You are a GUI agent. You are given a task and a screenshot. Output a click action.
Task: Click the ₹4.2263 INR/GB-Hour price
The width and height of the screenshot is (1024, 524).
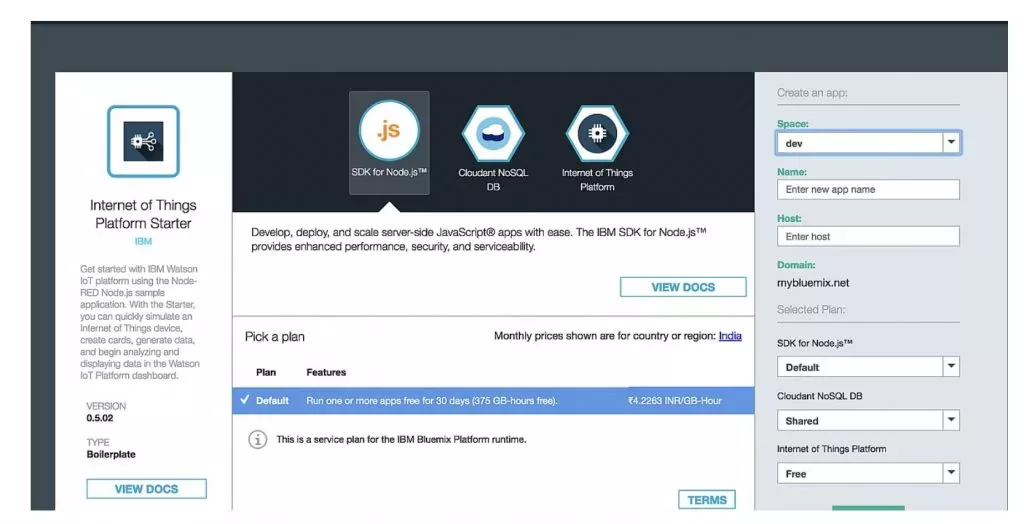coord(675,401)
